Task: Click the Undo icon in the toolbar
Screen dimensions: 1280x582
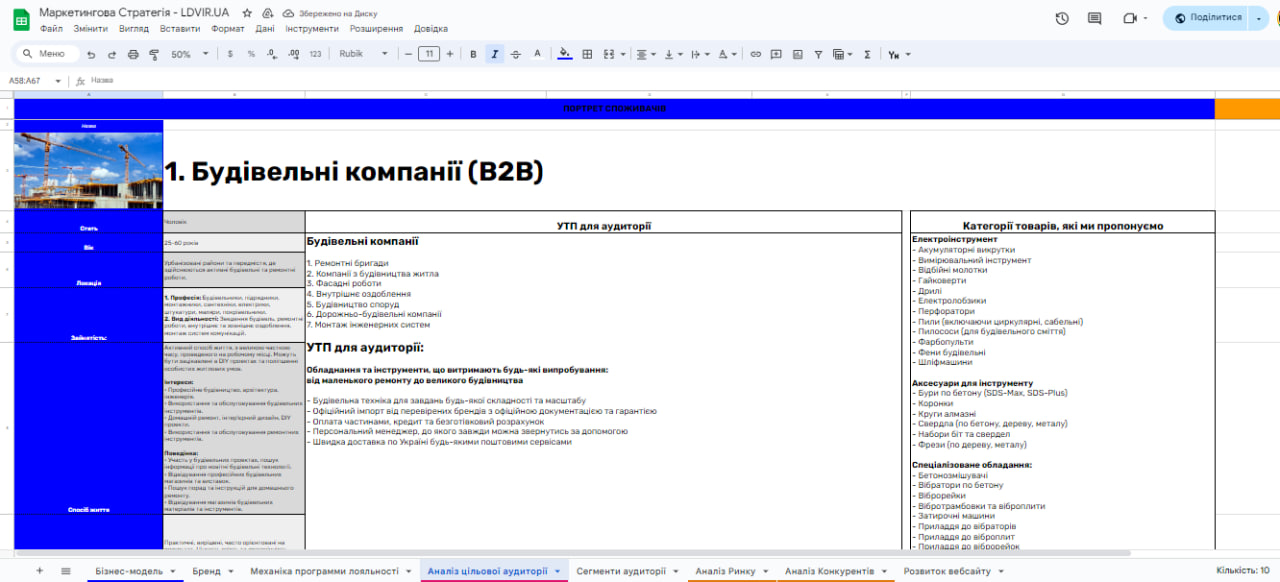Action: click(x=92, y=54)
